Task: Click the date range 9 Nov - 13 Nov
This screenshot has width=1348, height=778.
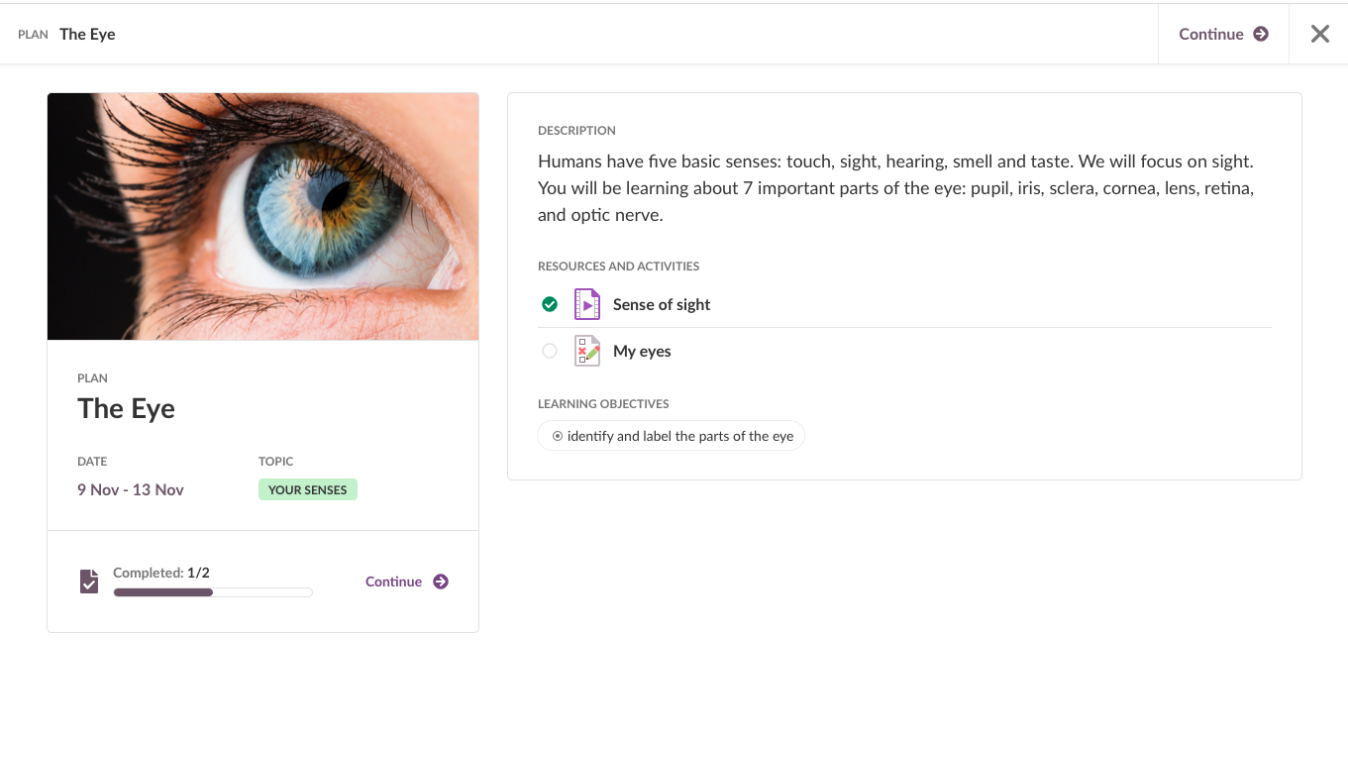Action: point(130,490)
